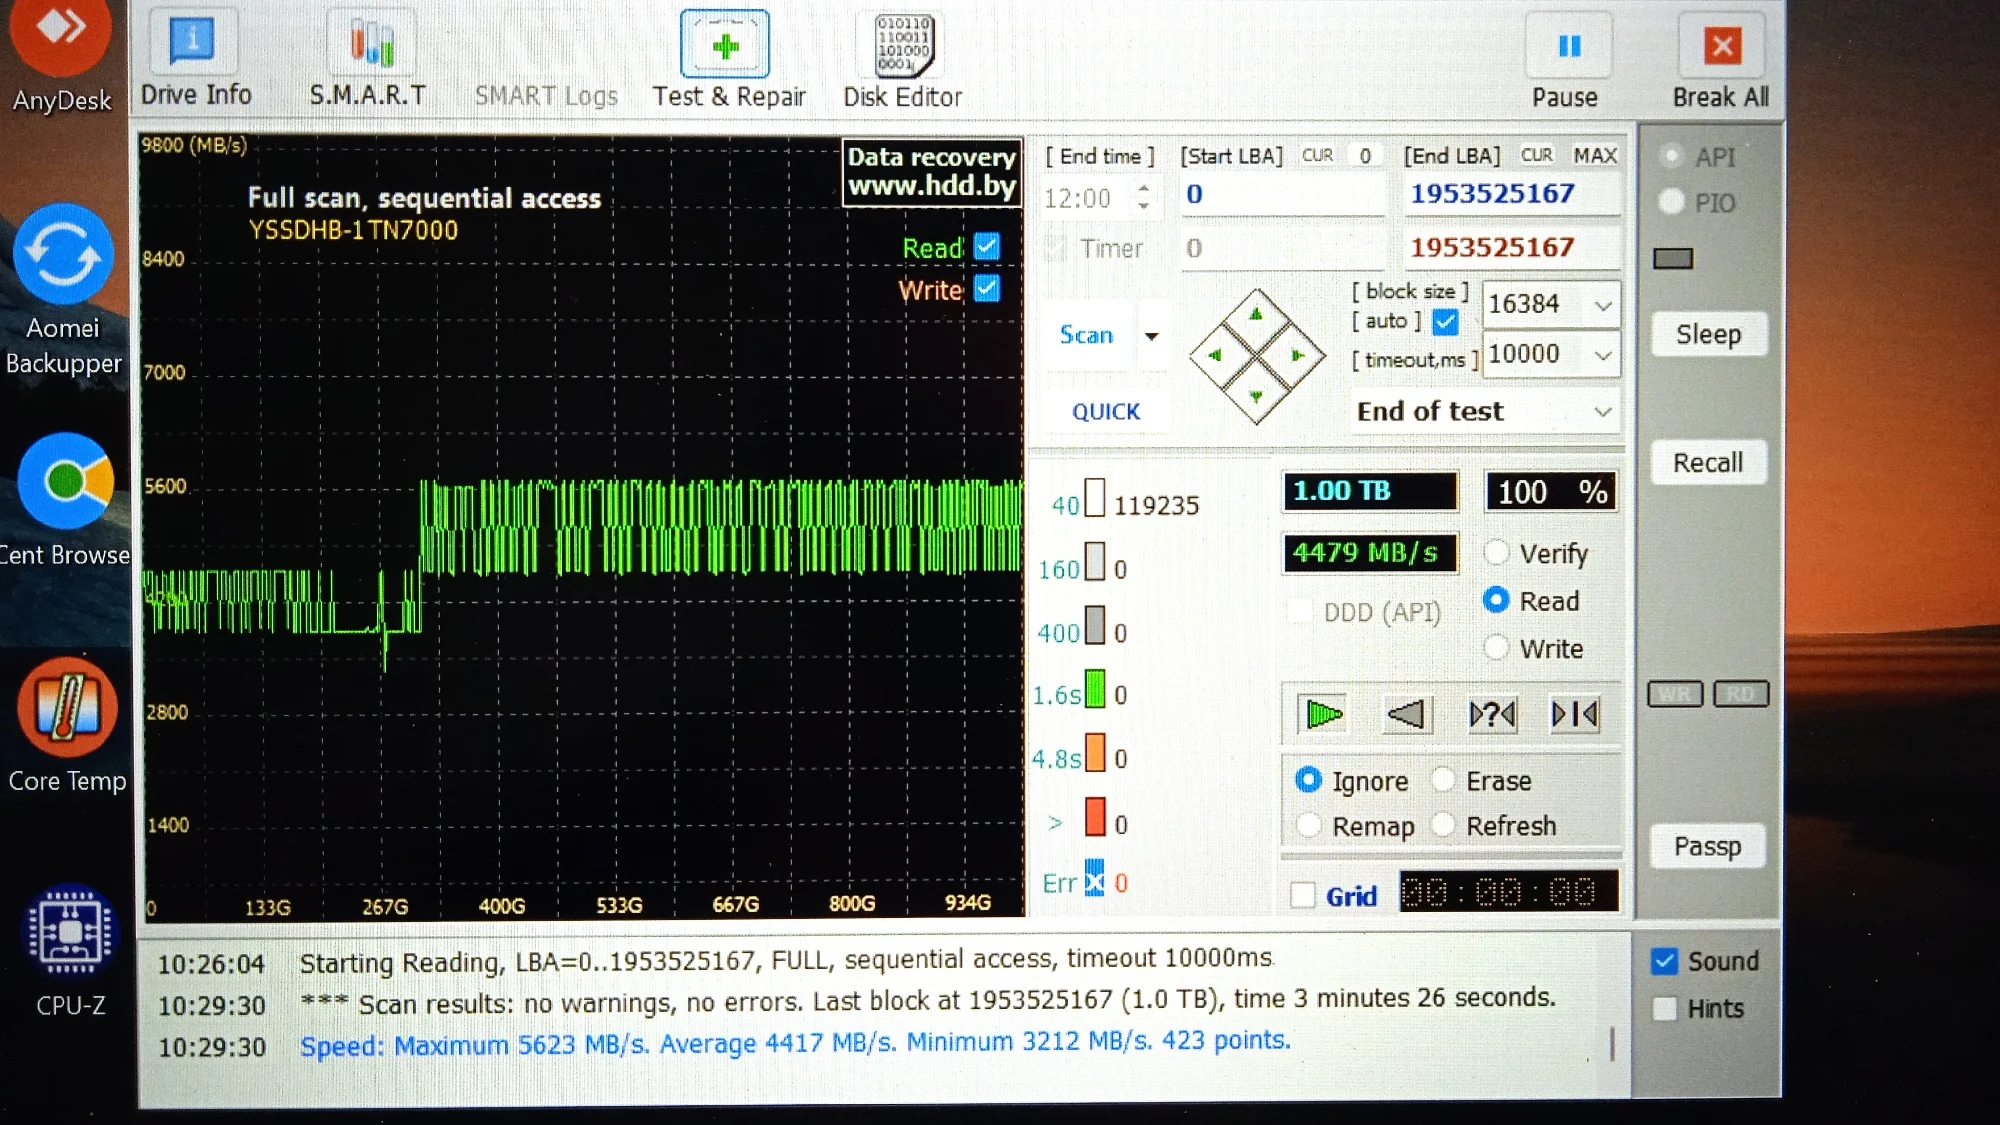Open the timeout ms dropdown
This screenshot has width=2000, height=1125.
pos(1603,355)
